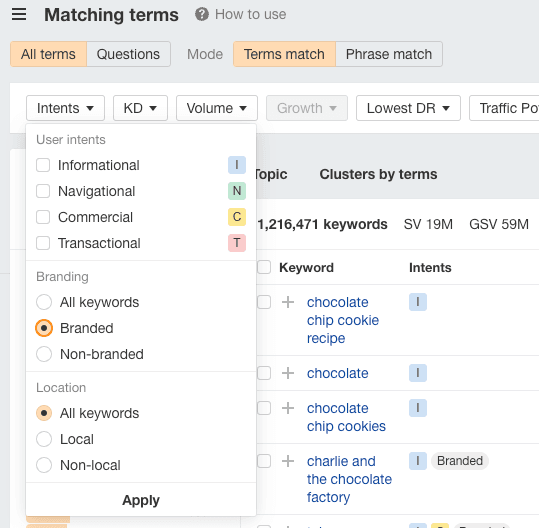Image resolution: width=539 pixels, height=528 pixels.
Task: Check the Navigational intent checkbox
Action: click(x=43, y=191)
